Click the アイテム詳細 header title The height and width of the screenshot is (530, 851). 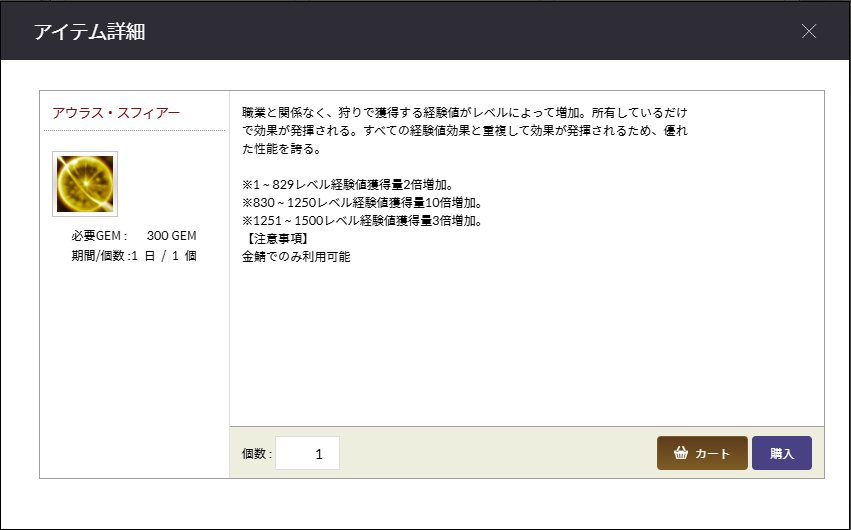click(x=90, y=31)
